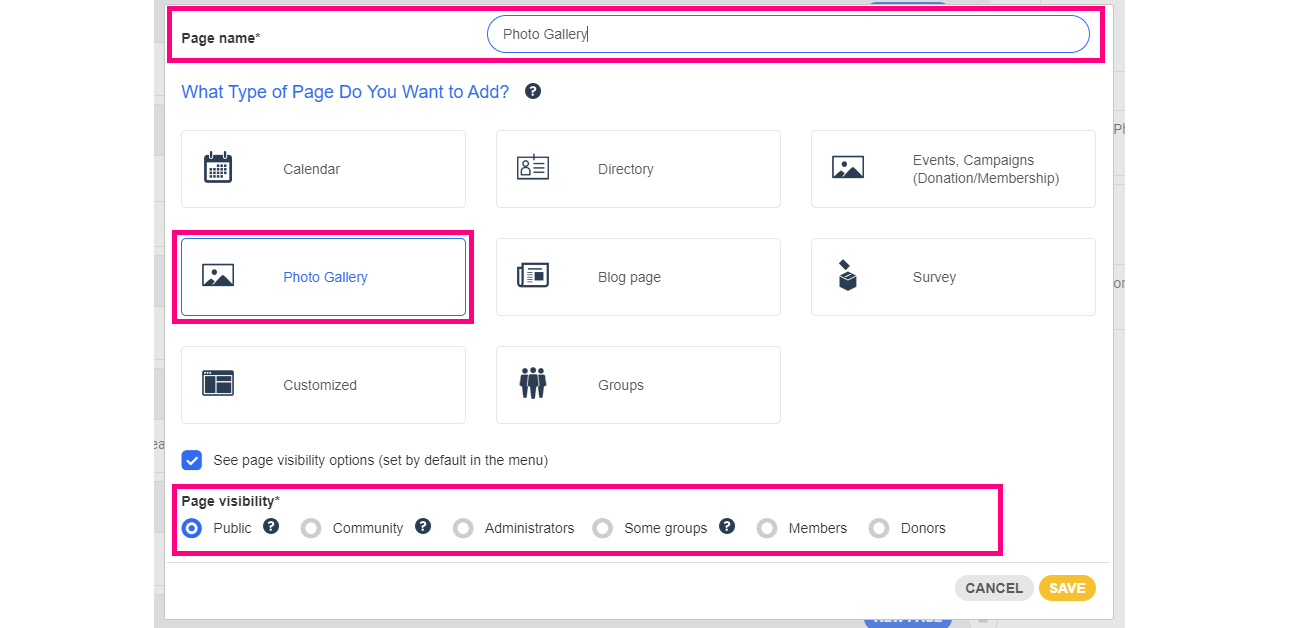Click the CANCEL button

click(994, 588)
